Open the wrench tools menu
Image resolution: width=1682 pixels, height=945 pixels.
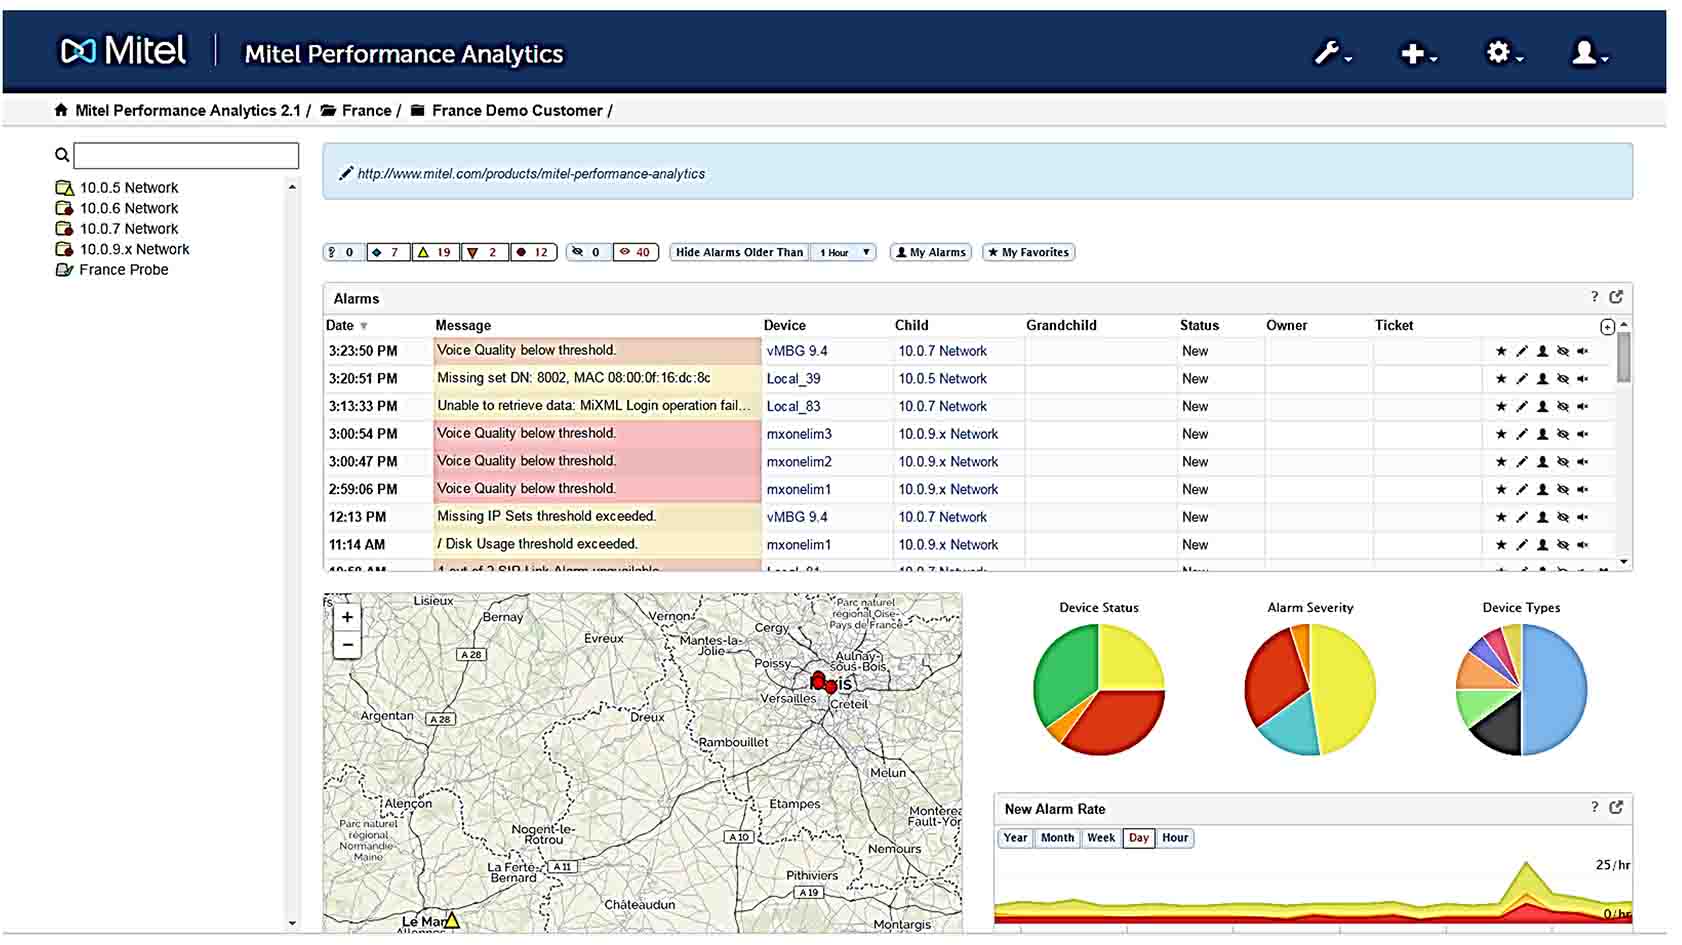pos(1330,53)
